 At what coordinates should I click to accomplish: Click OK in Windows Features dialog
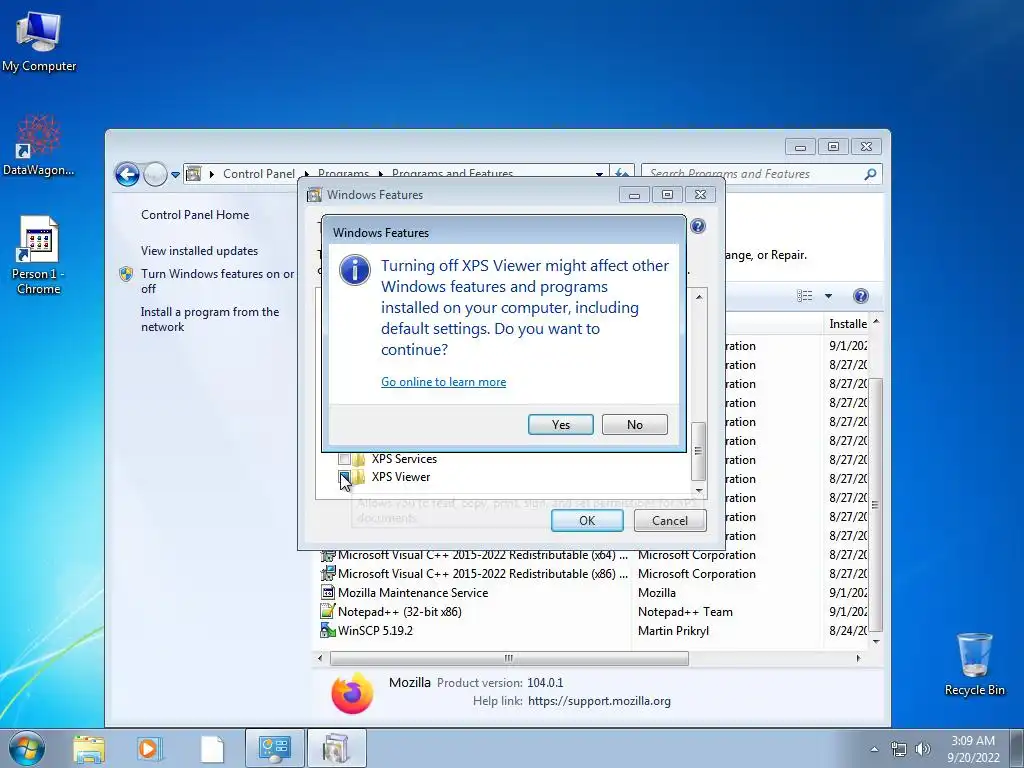[586, 520]
